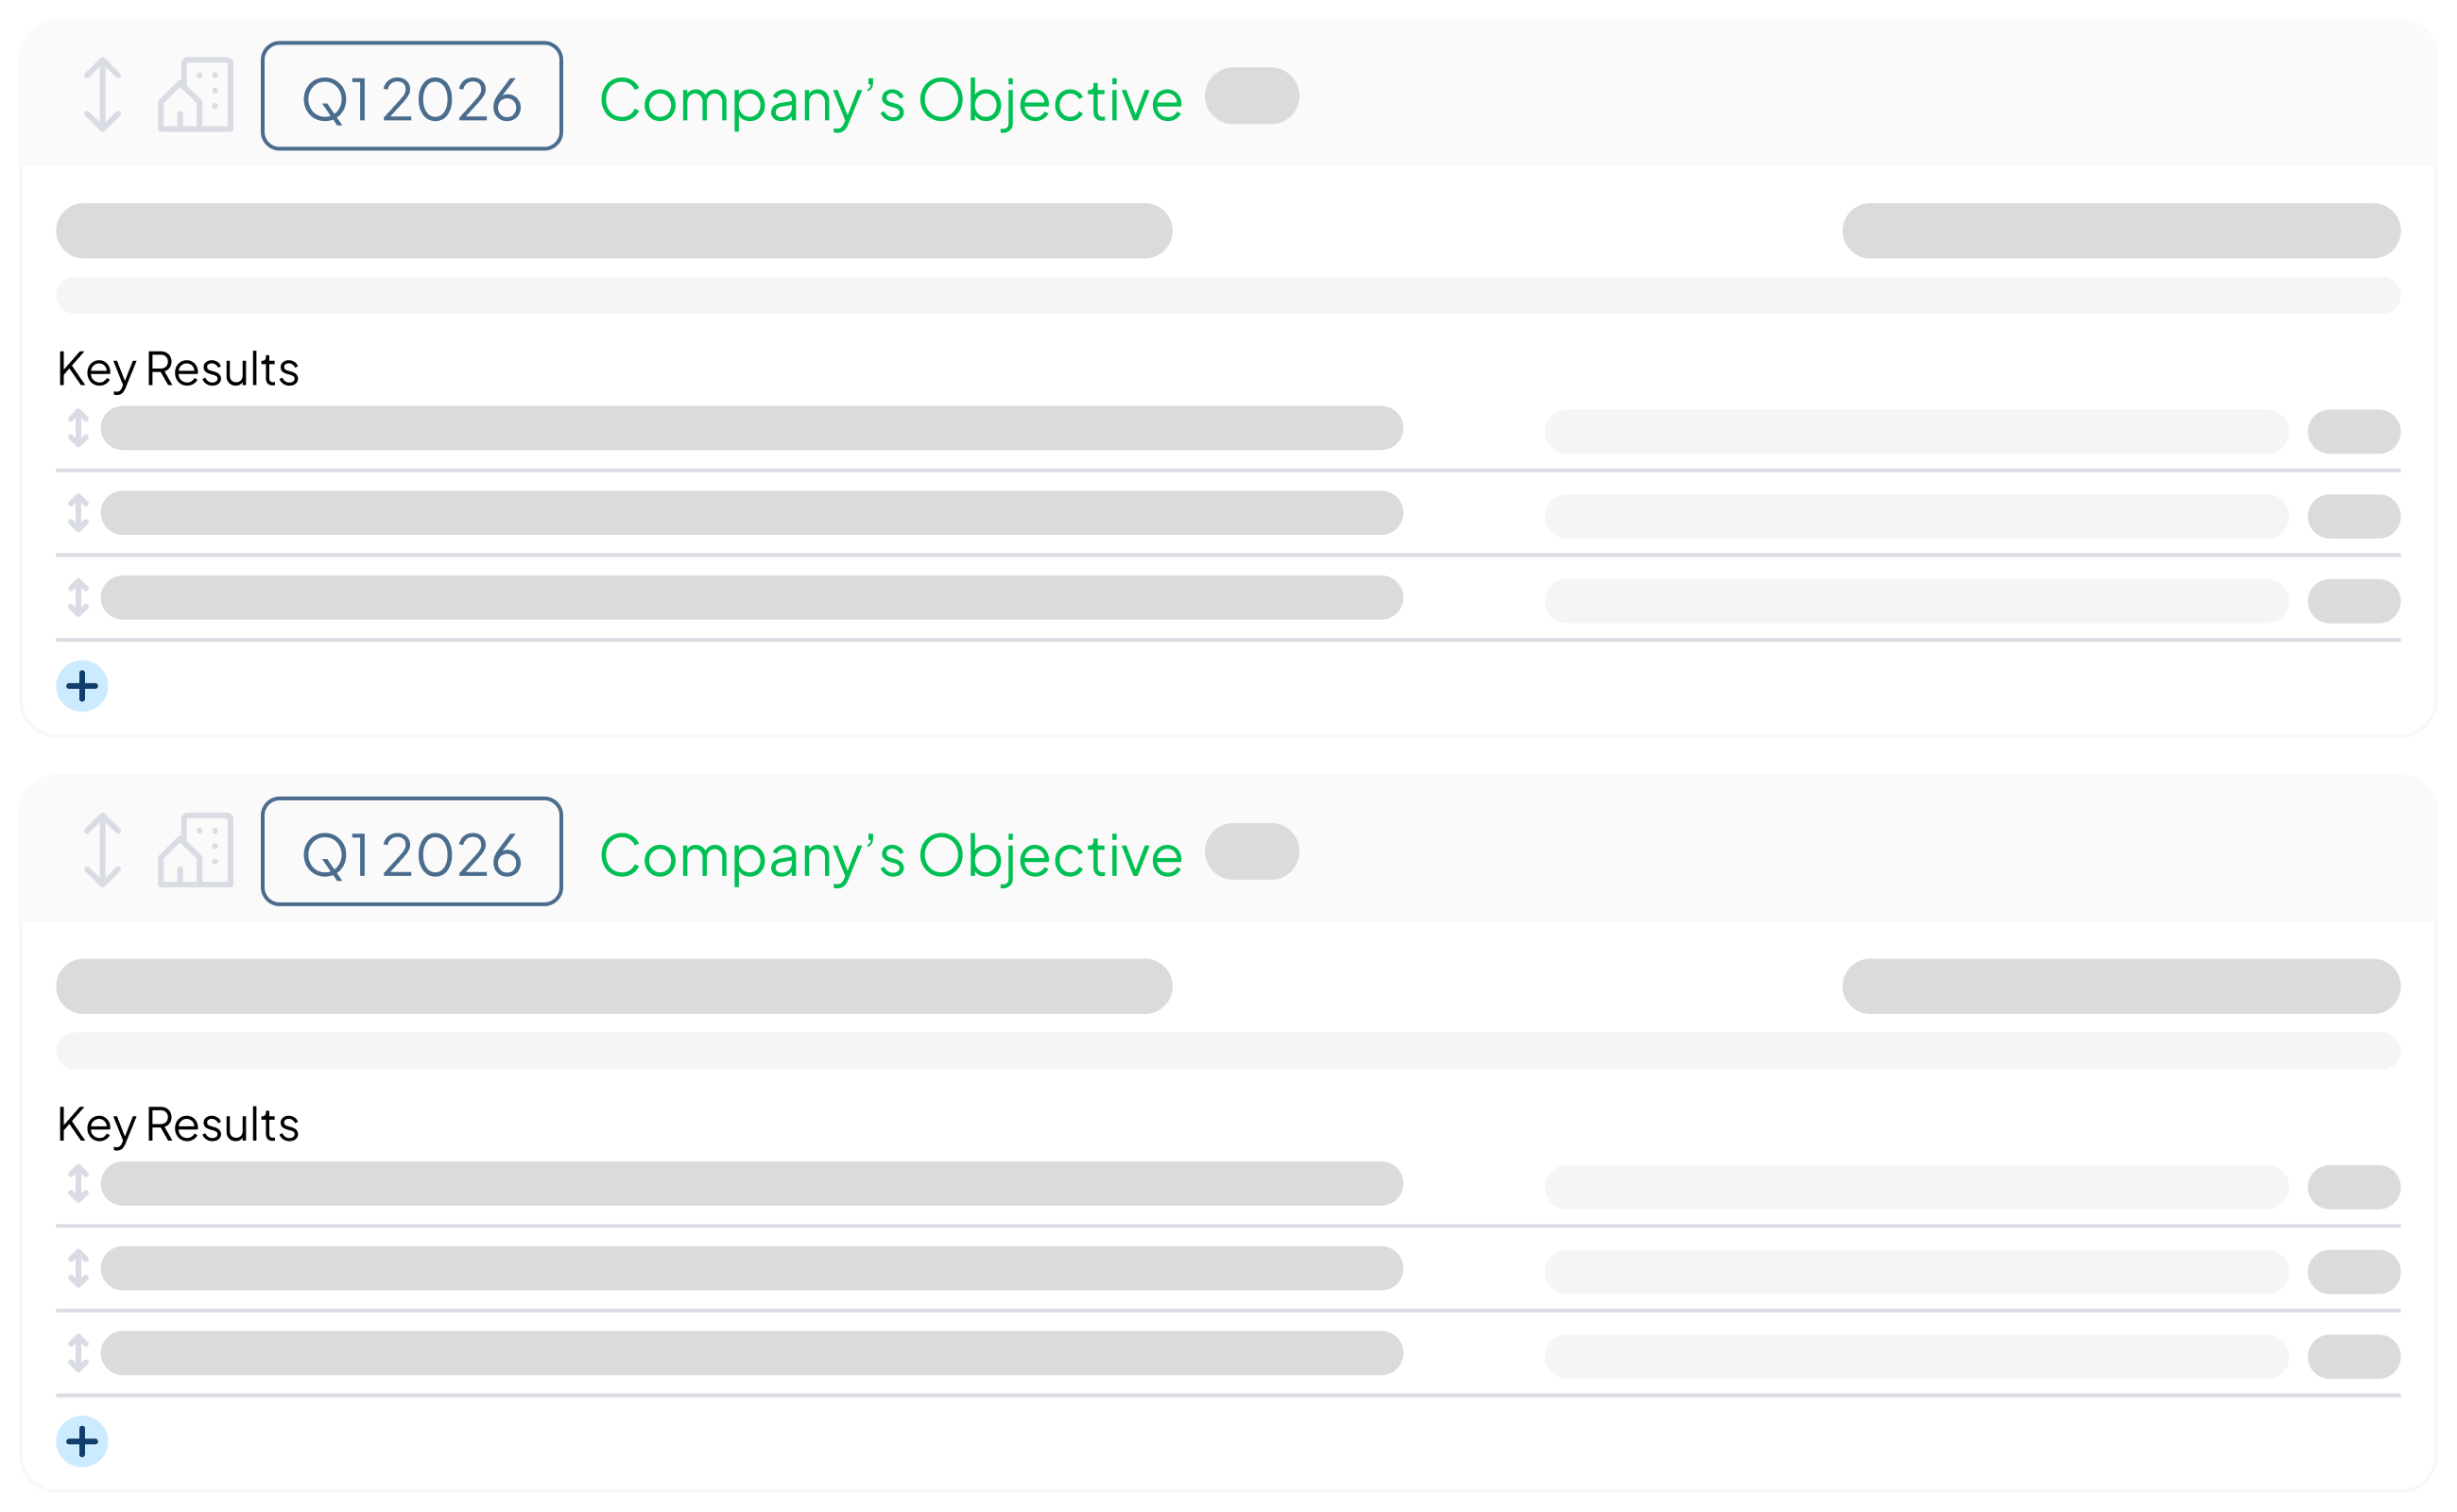The height and width of the screenshot is (1512, 2457).
Task: Add a key result to the bottom objective
Action: coord(82,1441)
